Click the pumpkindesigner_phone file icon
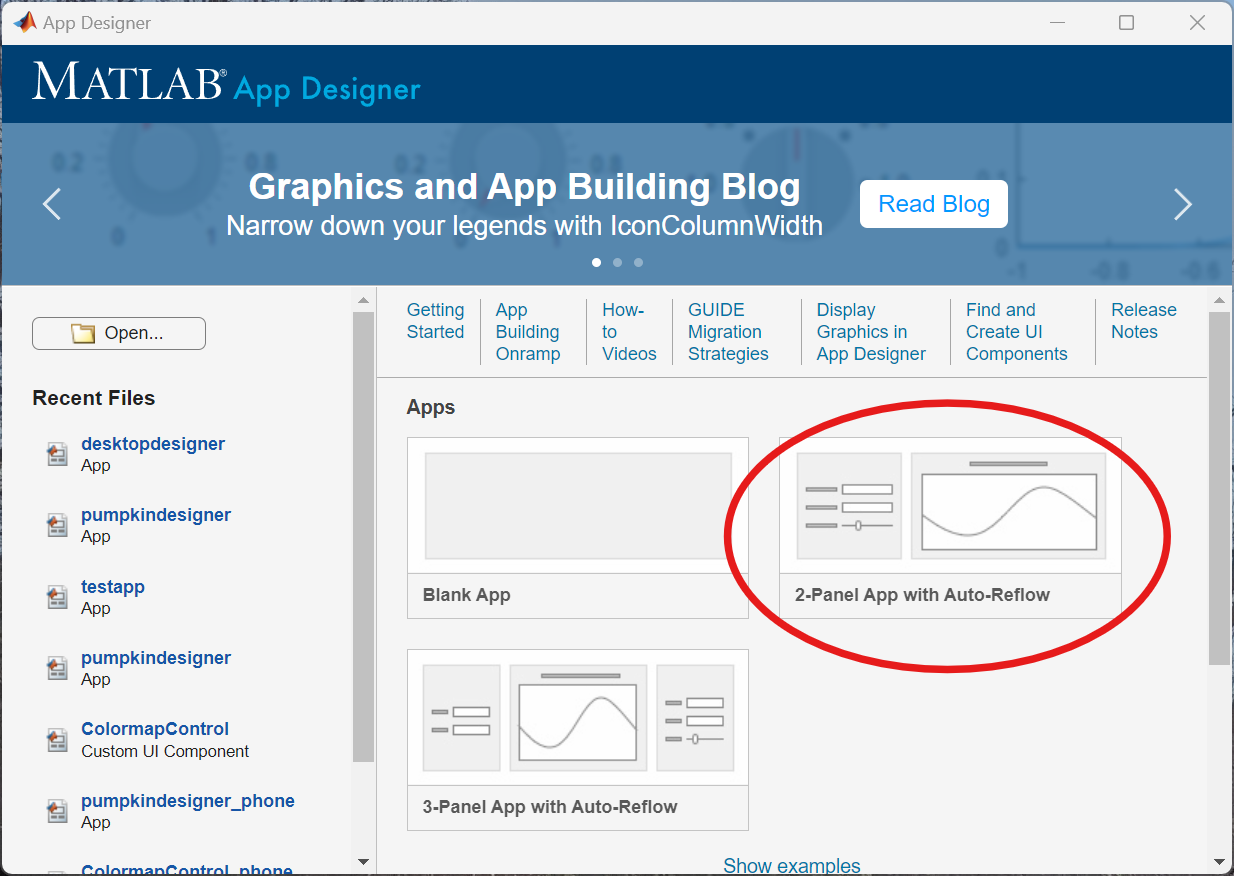1234x876 pixels. coord(57,812)
